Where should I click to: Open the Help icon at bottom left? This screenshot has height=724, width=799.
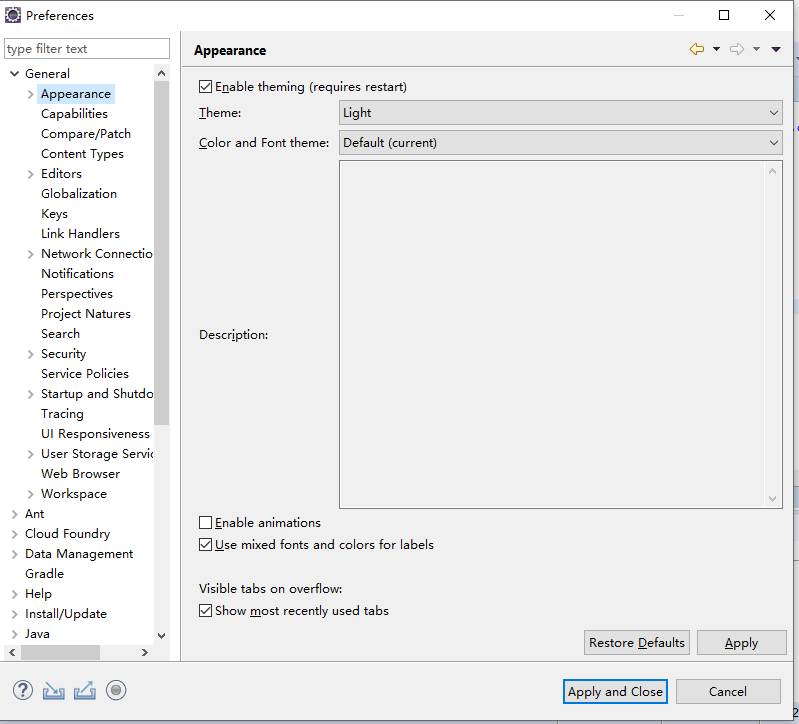23,691
